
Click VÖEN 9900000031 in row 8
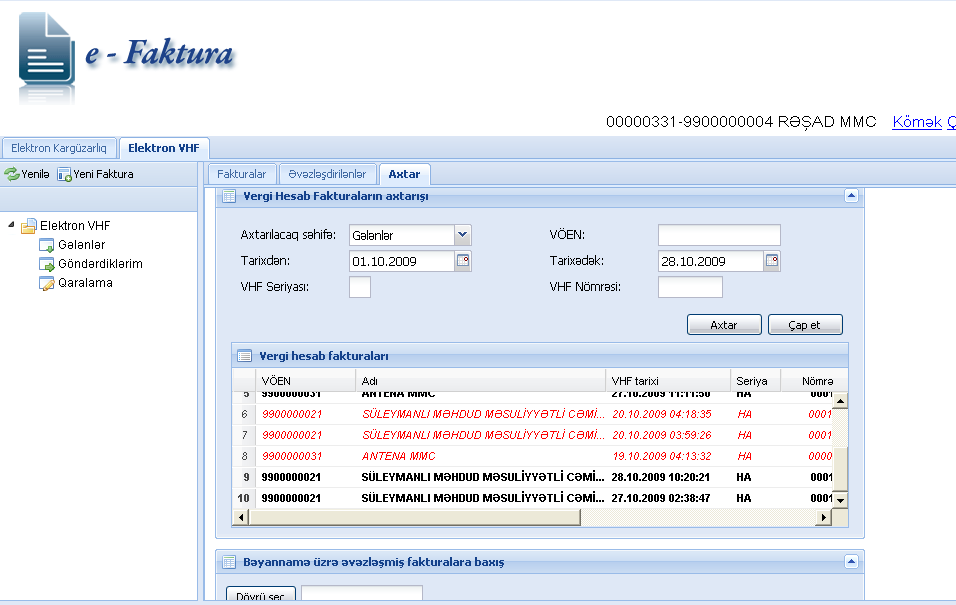pos(292,456)
